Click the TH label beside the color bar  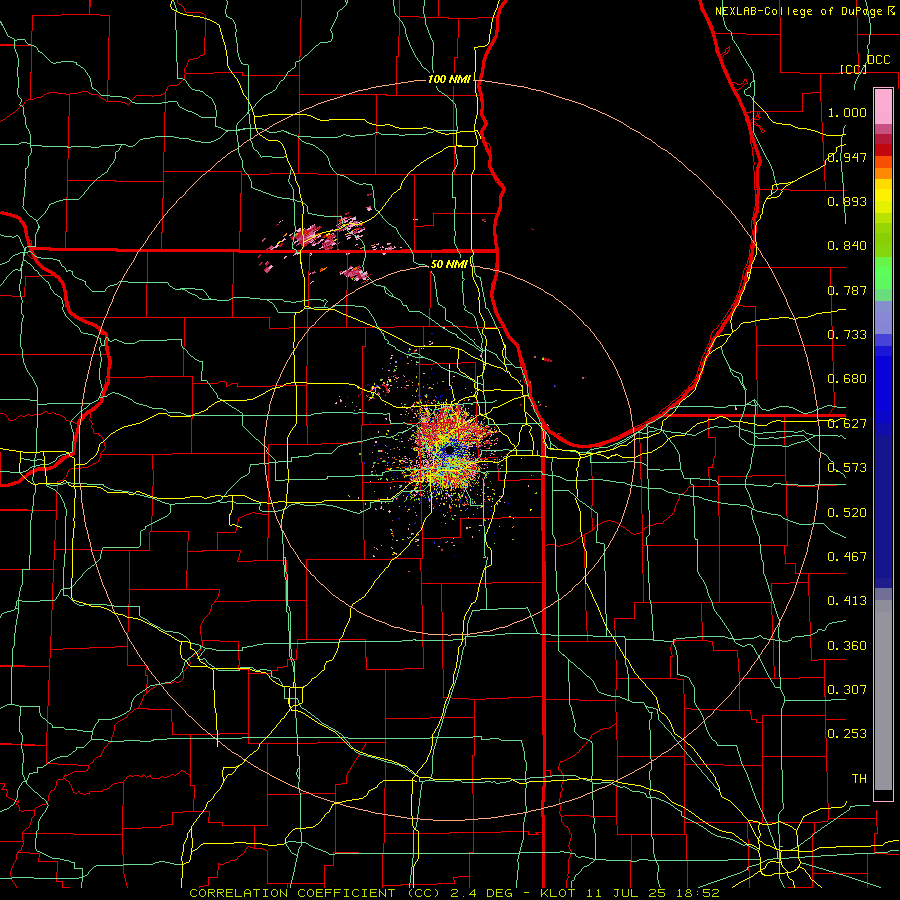[859, 779]
